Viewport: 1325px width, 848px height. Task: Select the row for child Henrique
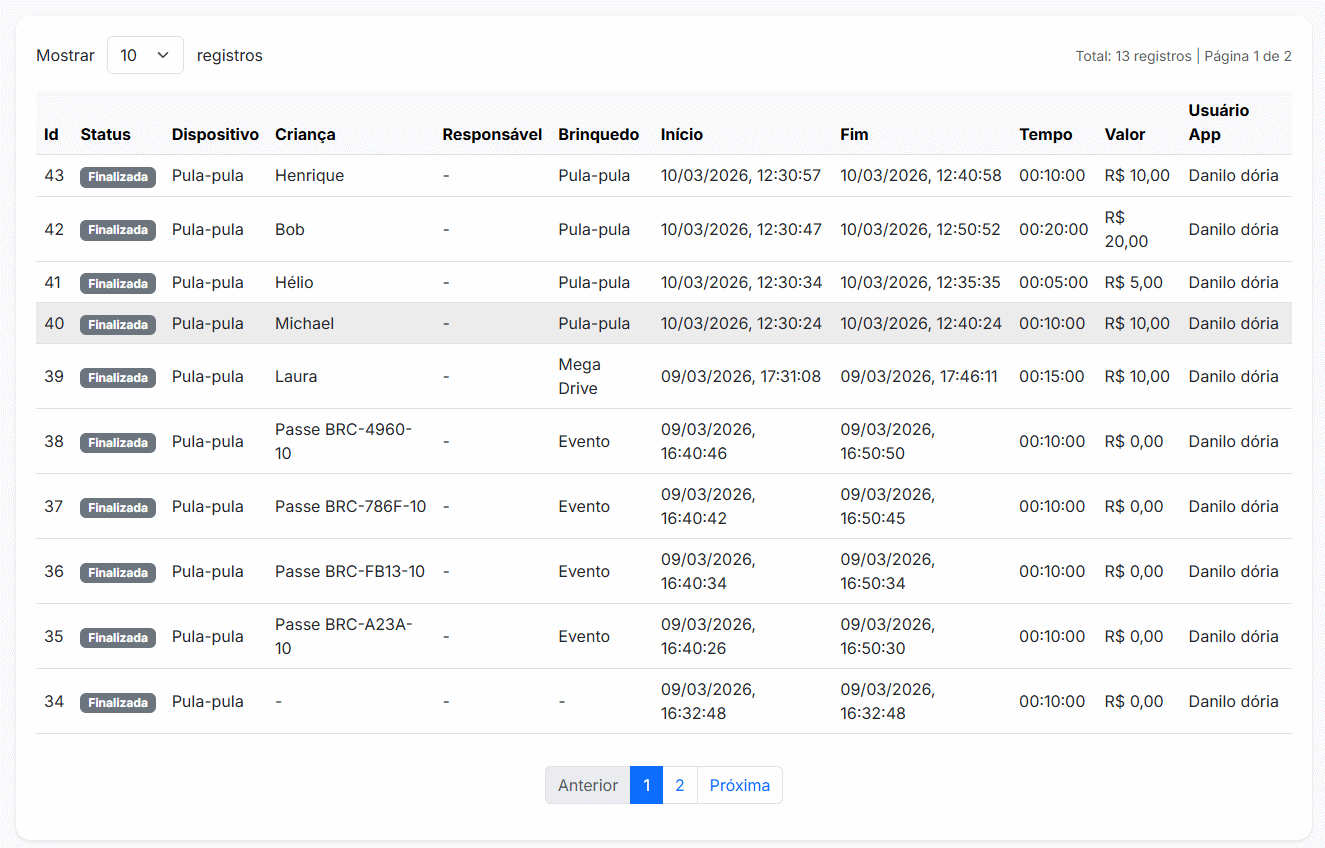309,176
